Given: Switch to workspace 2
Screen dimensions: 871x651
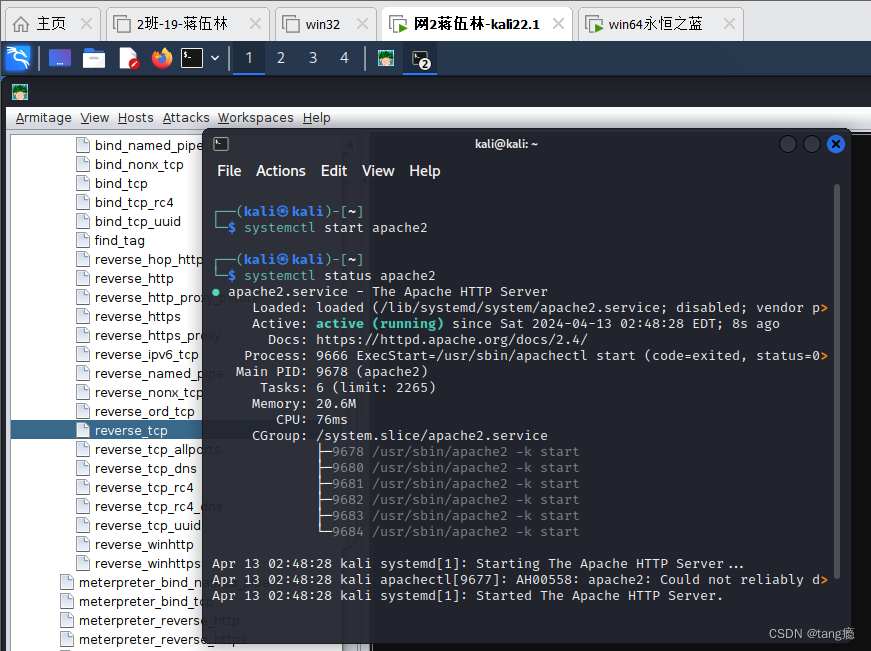Looking at the screenshot, I should coord(281,58).
